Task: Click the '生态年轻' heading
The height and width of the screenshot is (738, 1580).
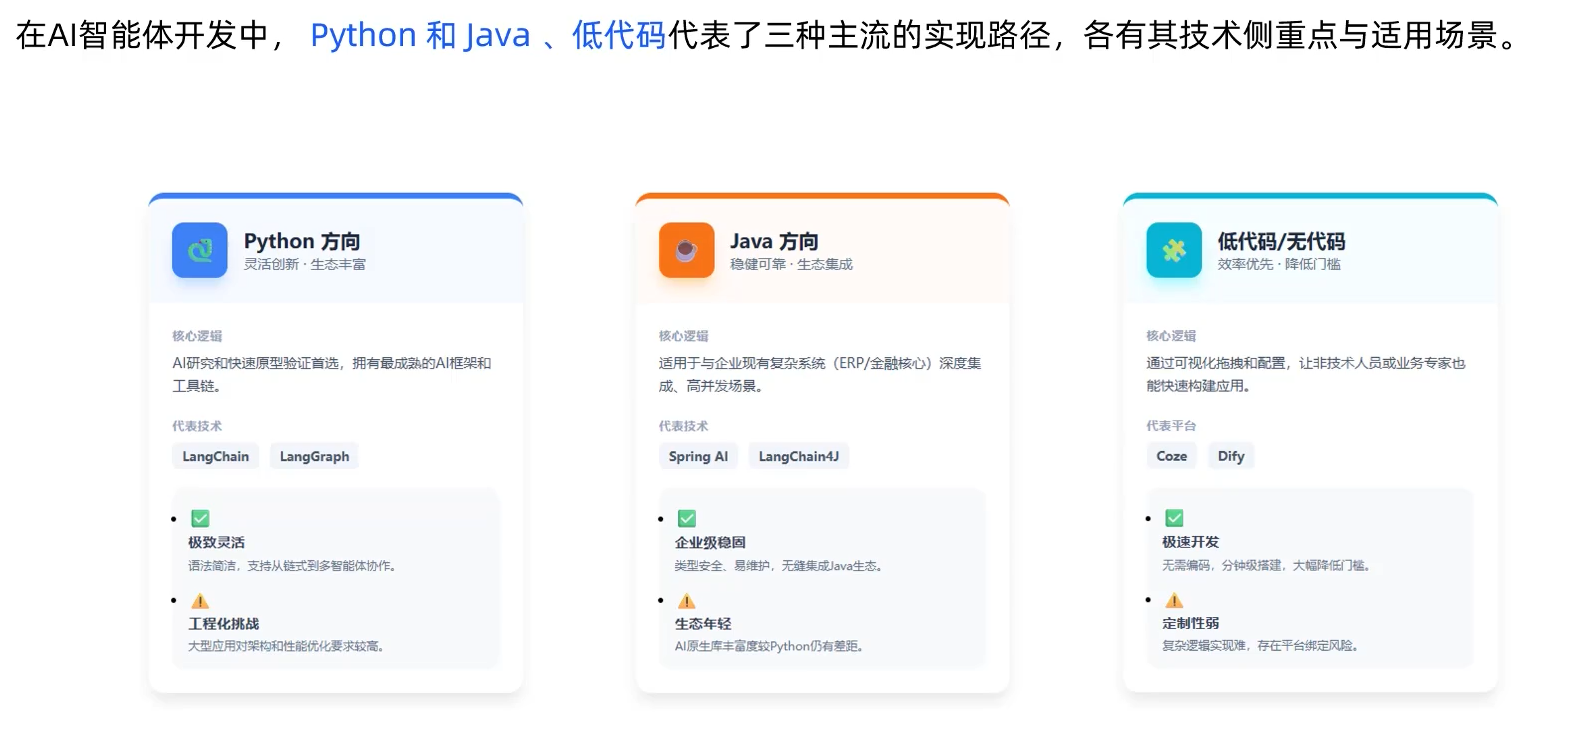Action: pyautogui.click(x=703, y=623)
